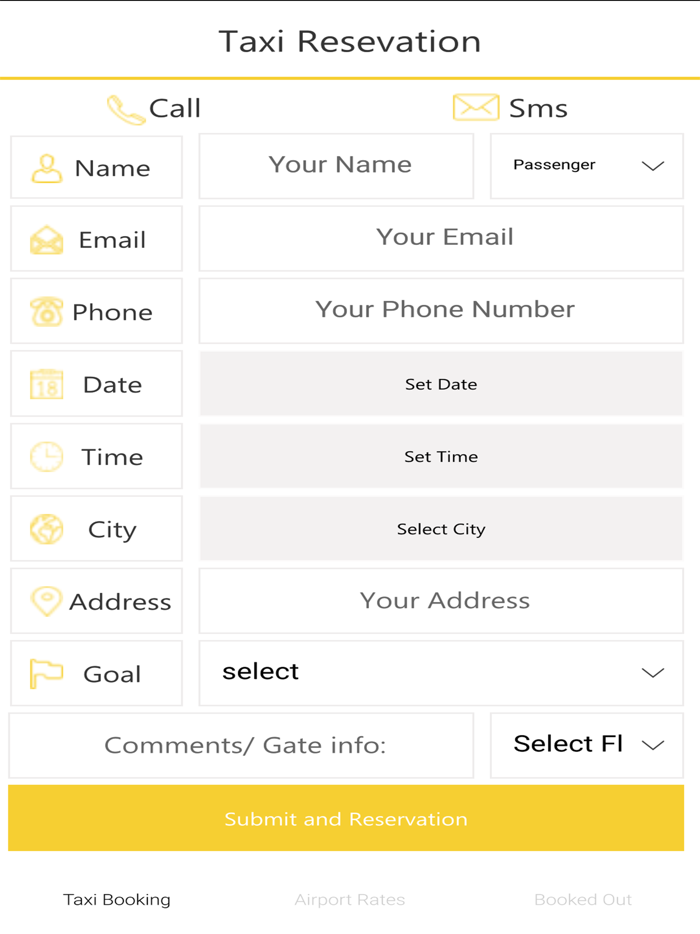The height and width of the screenshot is (934, 700).
Task: Tap the Sms envelope icon
Action: [x=476, y=106]
